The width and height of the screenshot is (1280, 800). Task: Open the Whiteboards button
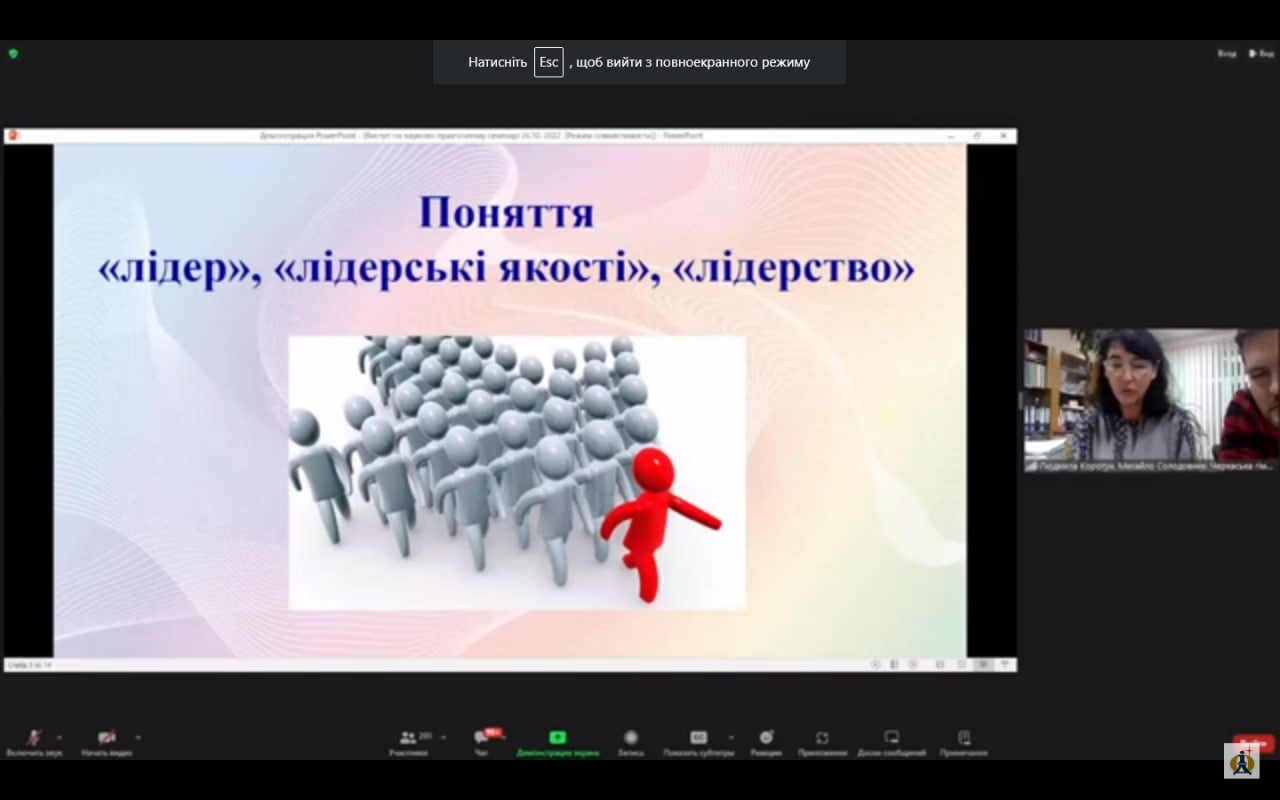(x=891, y=740)
